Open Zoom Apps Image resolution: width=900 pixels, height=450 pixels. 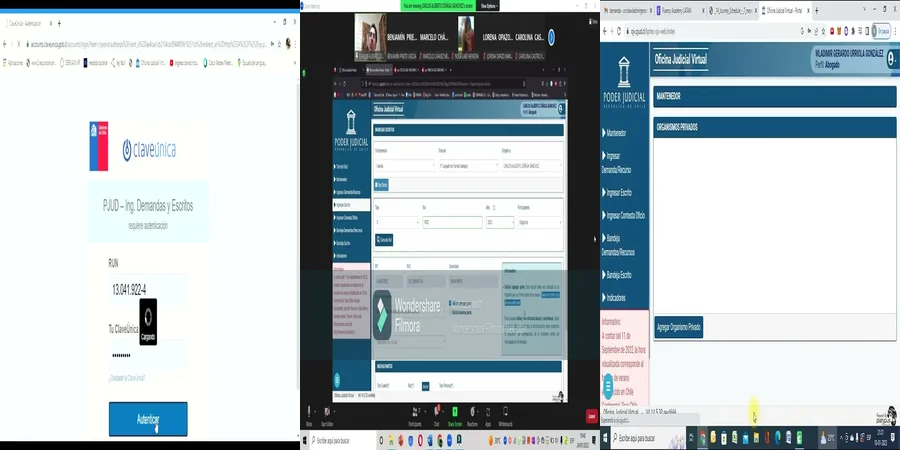488,414
